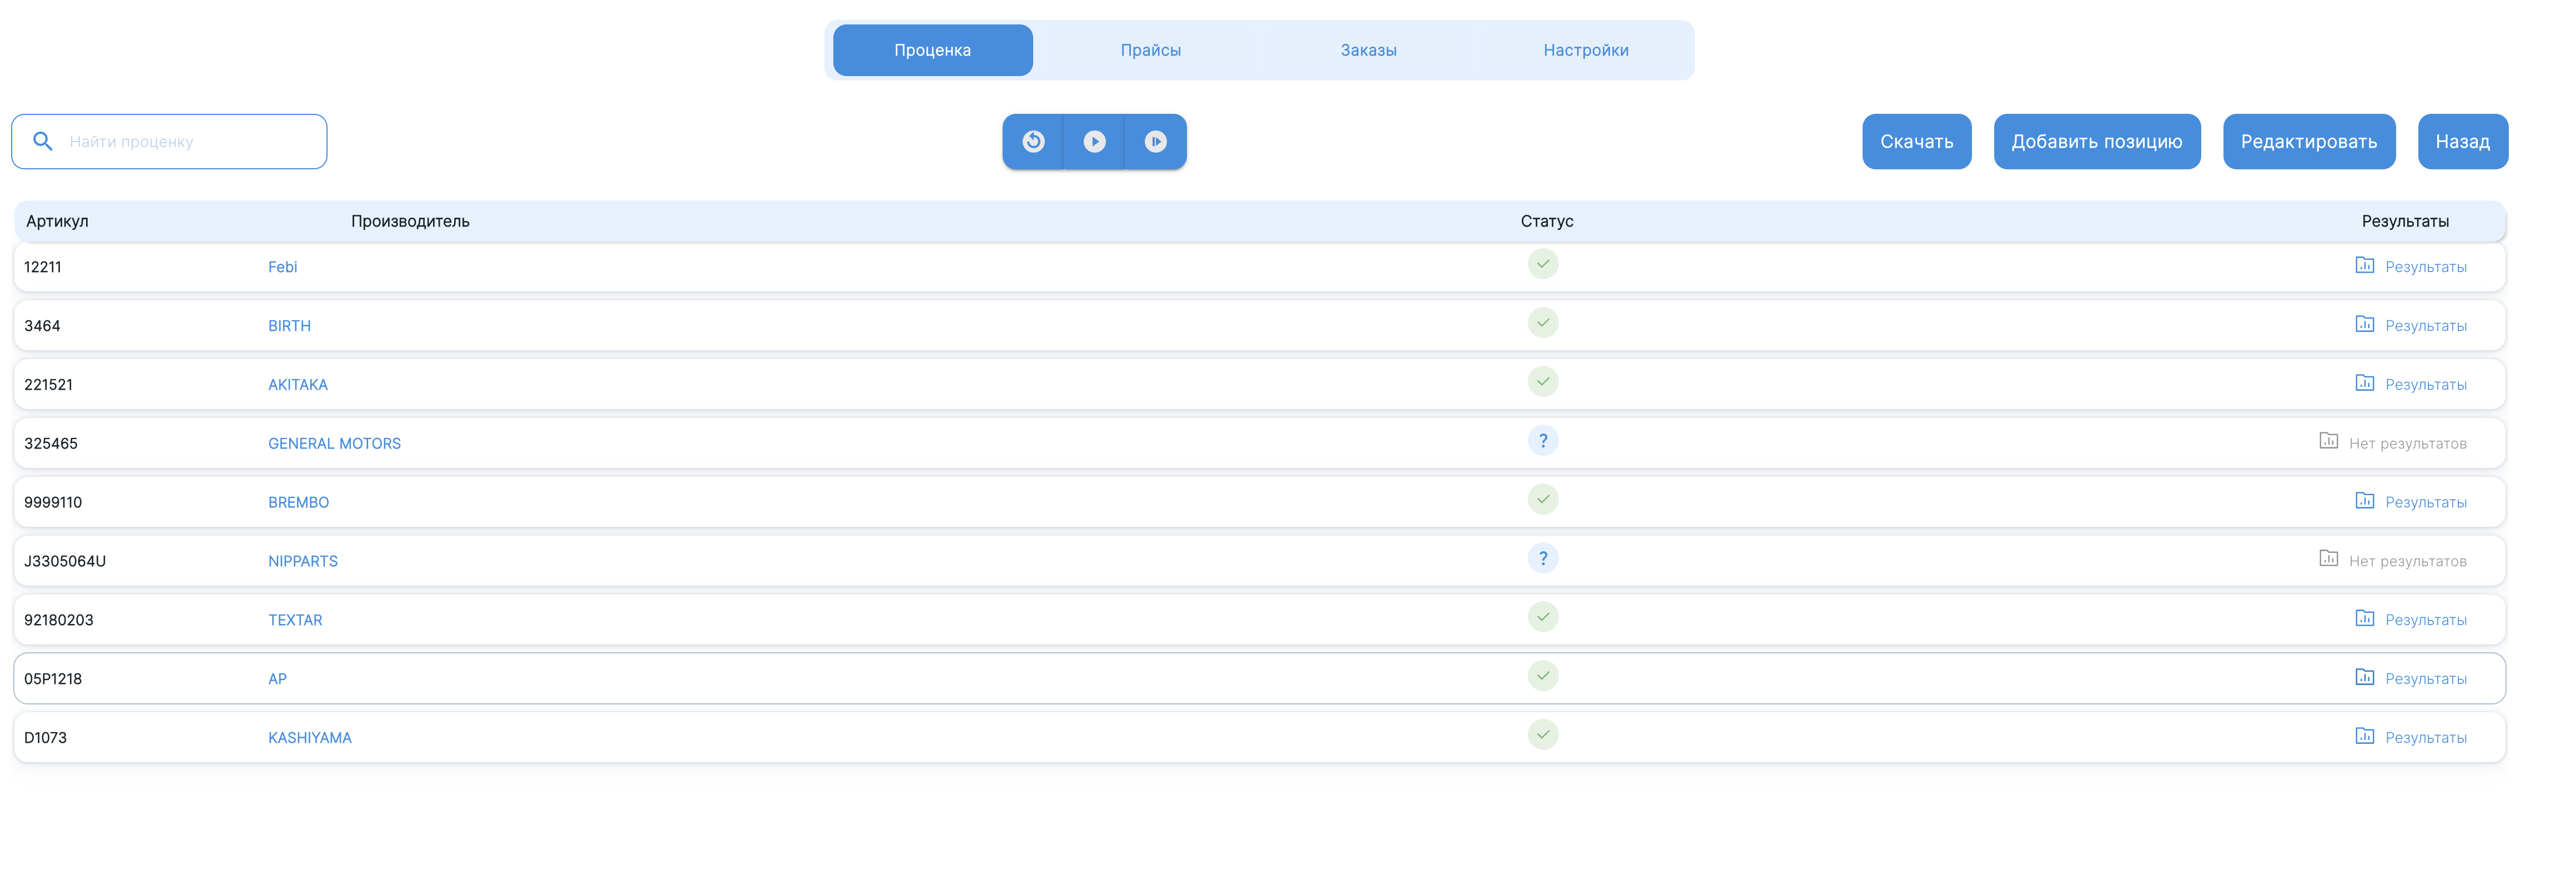
Task: Click the question mark status for J3305064U
Action: click(x=1542, y=558)
